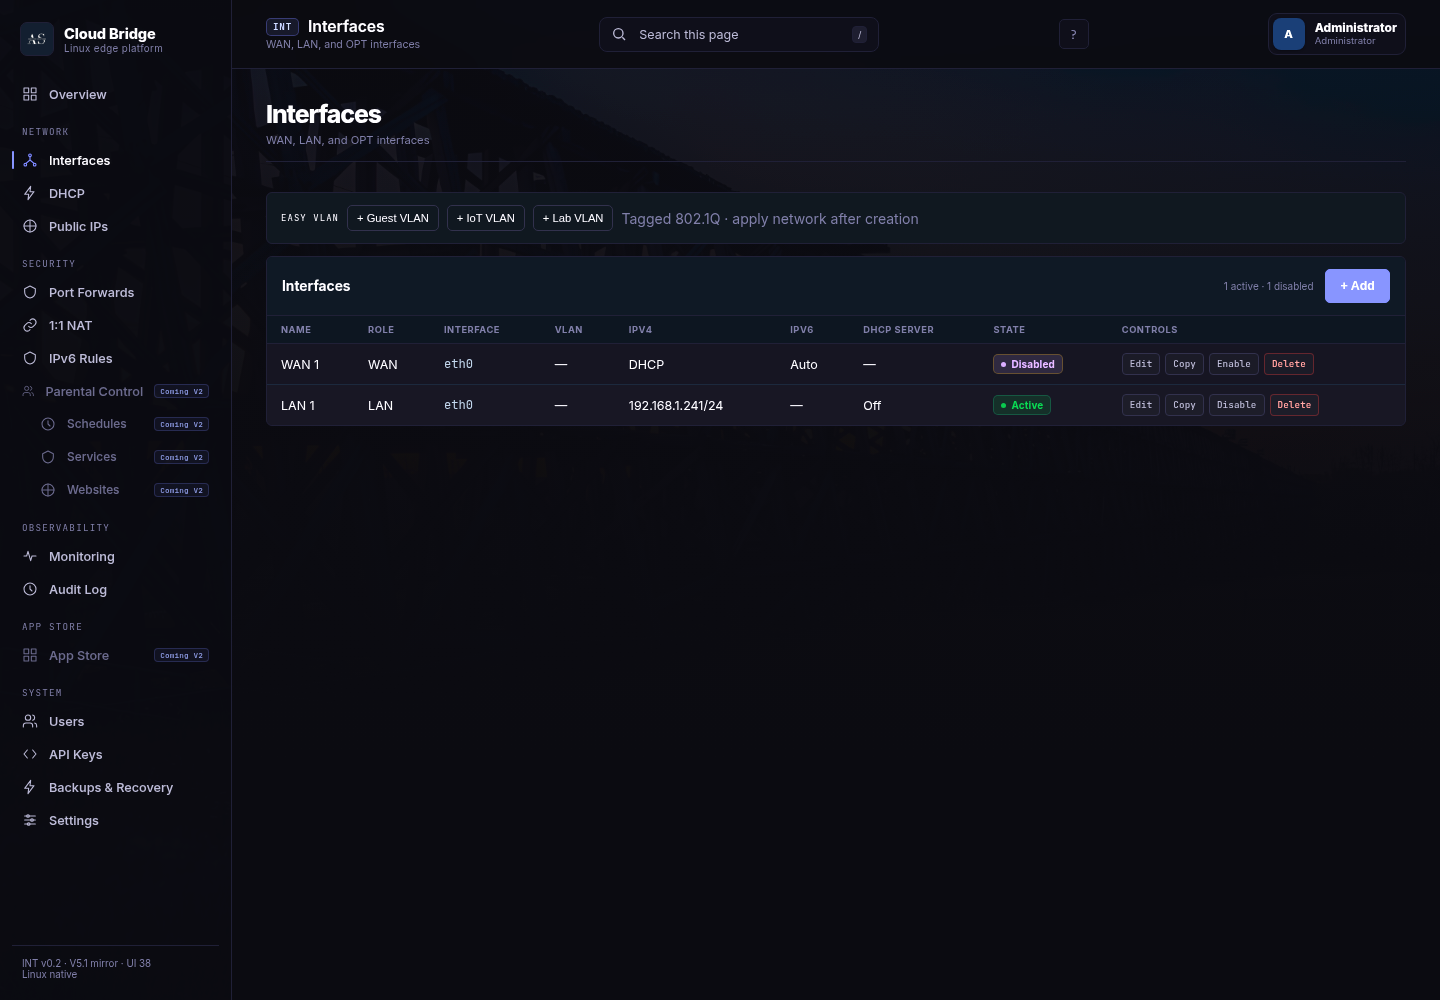This screenshot has height=1000, width=1440.
Task: Select the 192.168.1.241/24 address text
Action: (x=676, y=405)
